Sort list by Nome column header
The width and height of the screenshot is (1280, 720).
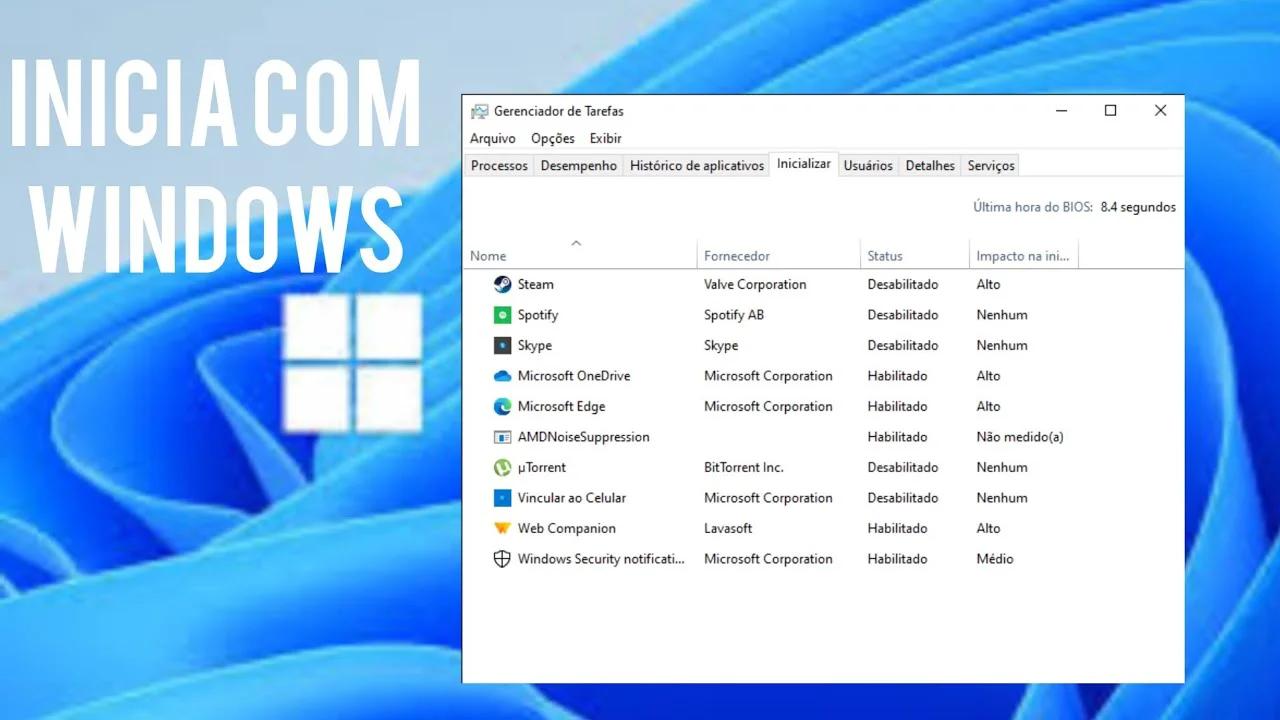tap(488, 256)
